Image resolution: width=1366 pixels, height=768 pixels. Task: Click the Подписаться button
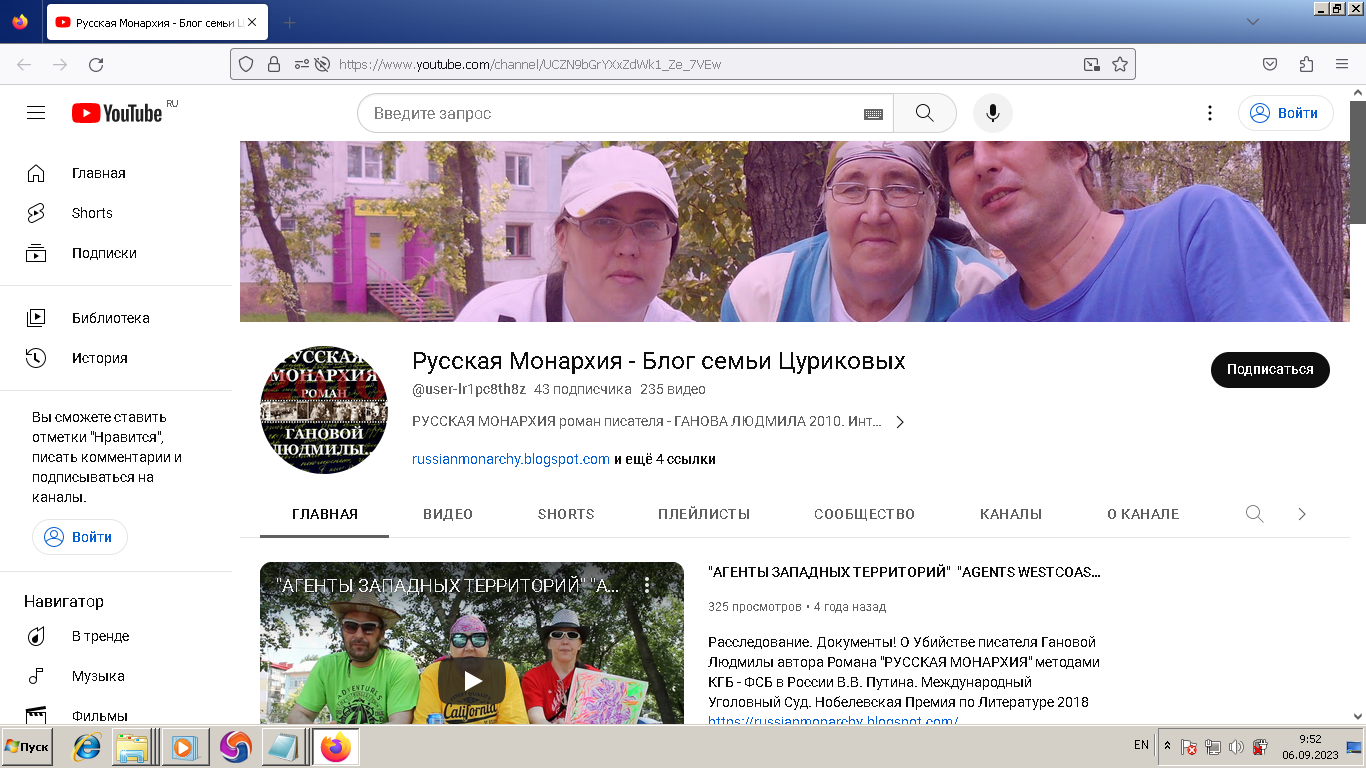(1270, 369)
